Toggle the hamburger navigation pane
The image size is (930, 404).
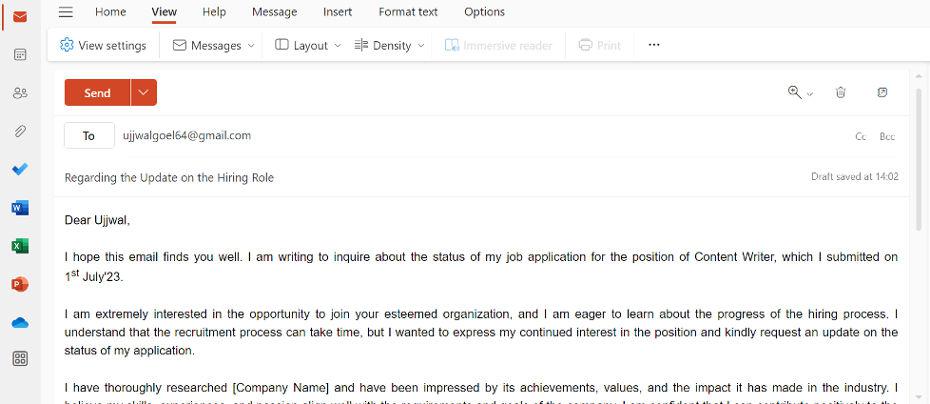point(66,12)
